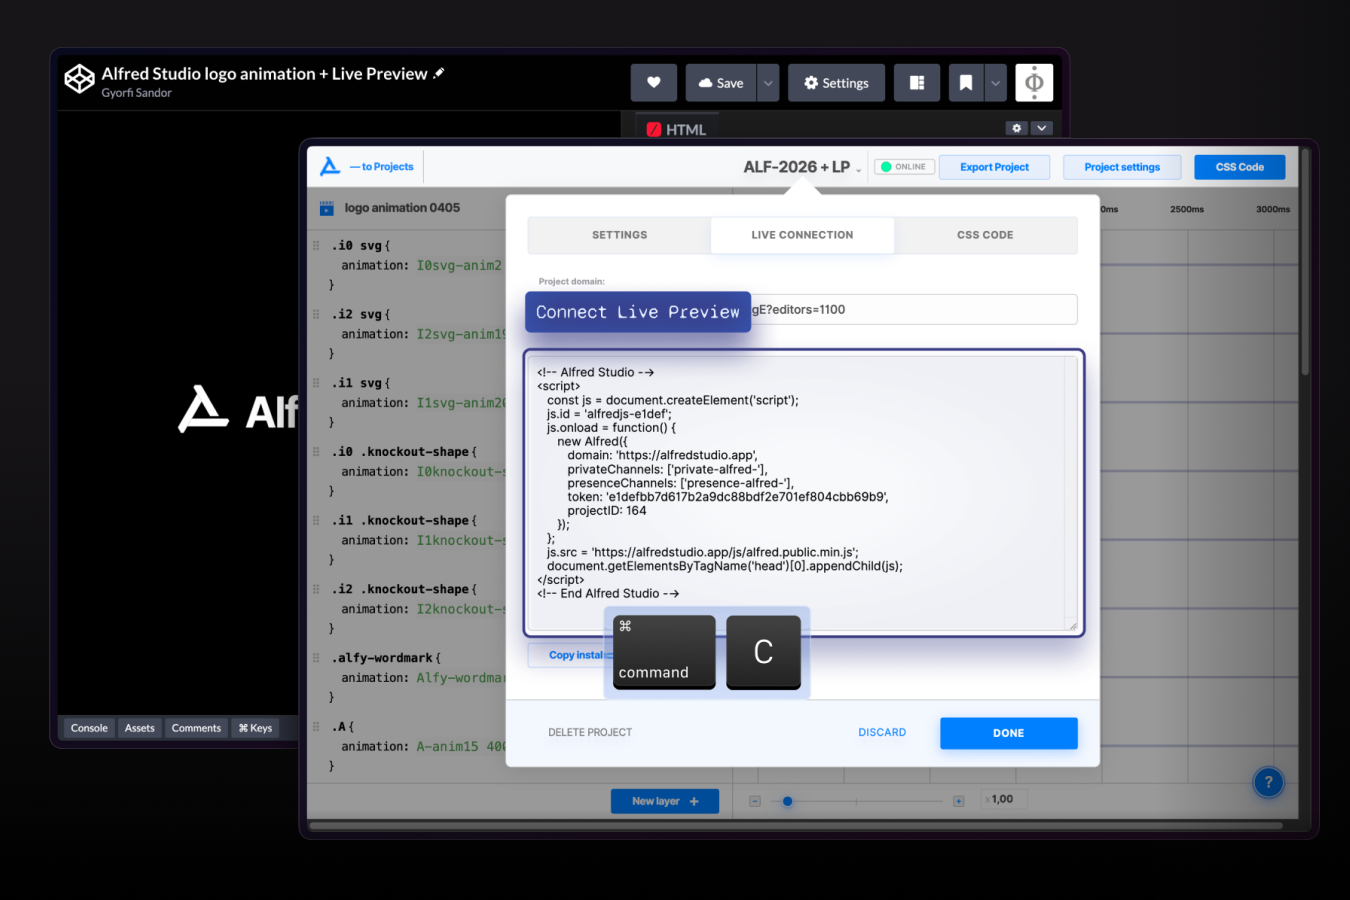Like the pen with the heart button
The height and width of the screenshot is (900, 1350).
coord(653,83)
